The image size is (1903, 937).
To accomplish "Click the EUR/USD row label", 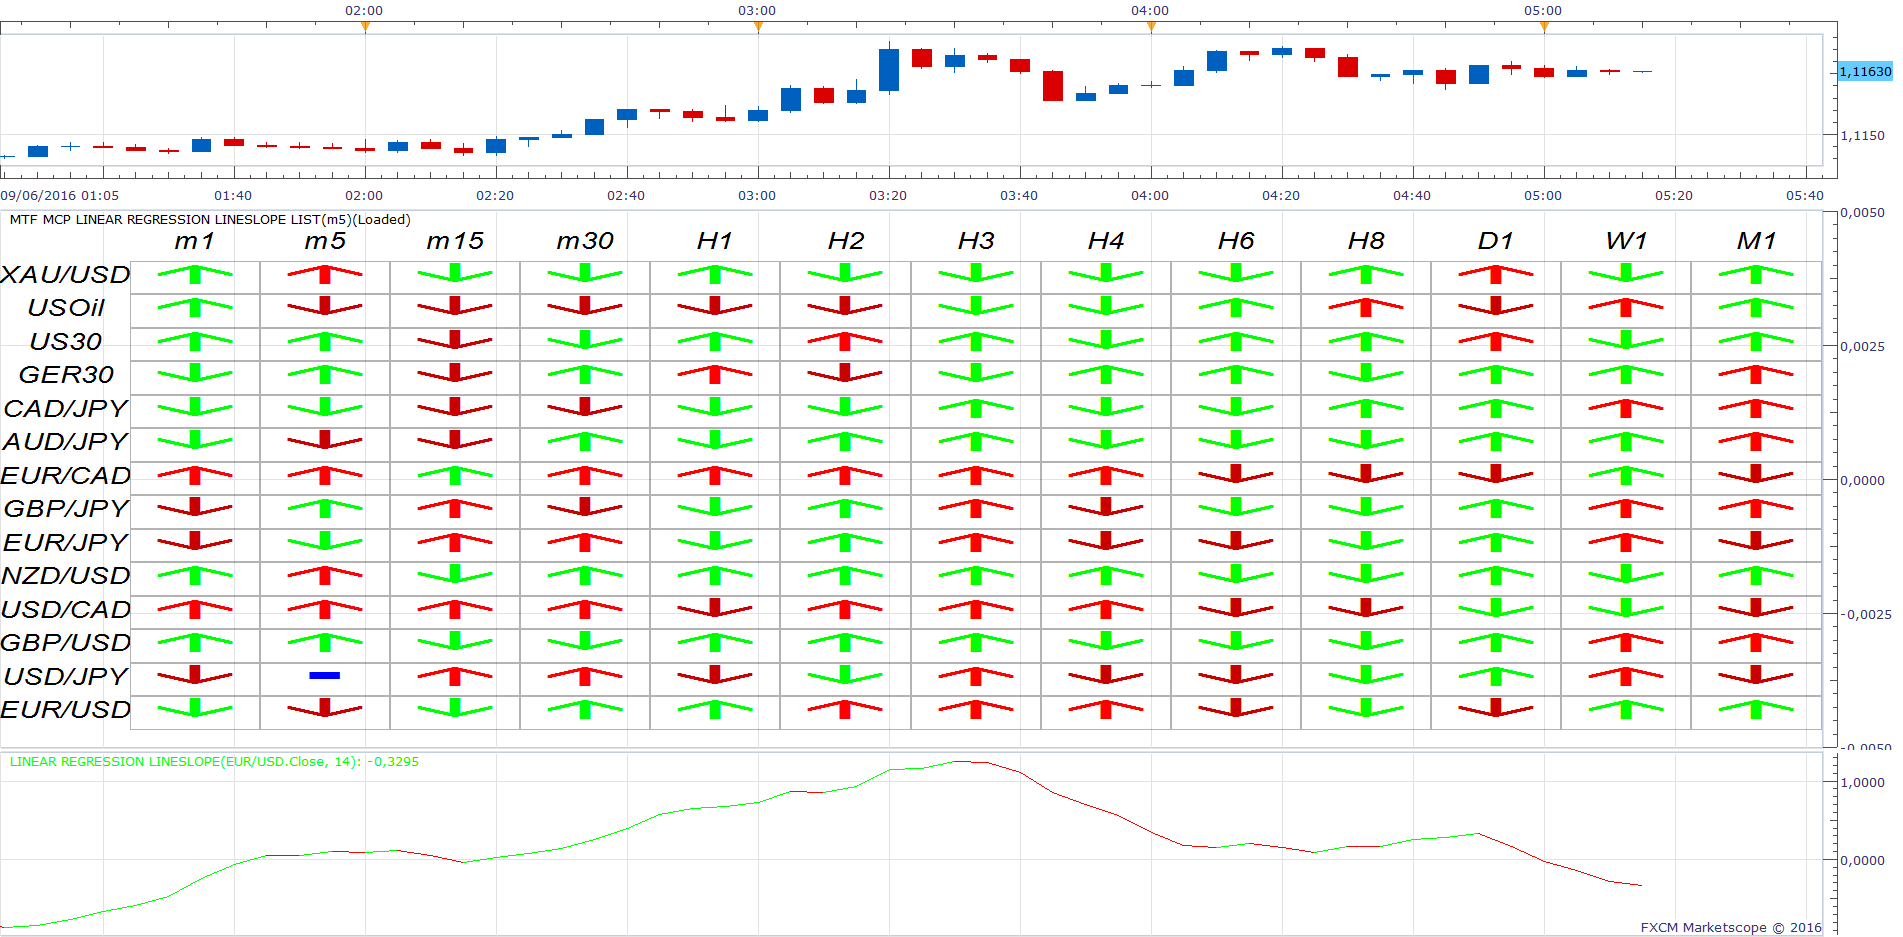I will click(x=66, y=710).
